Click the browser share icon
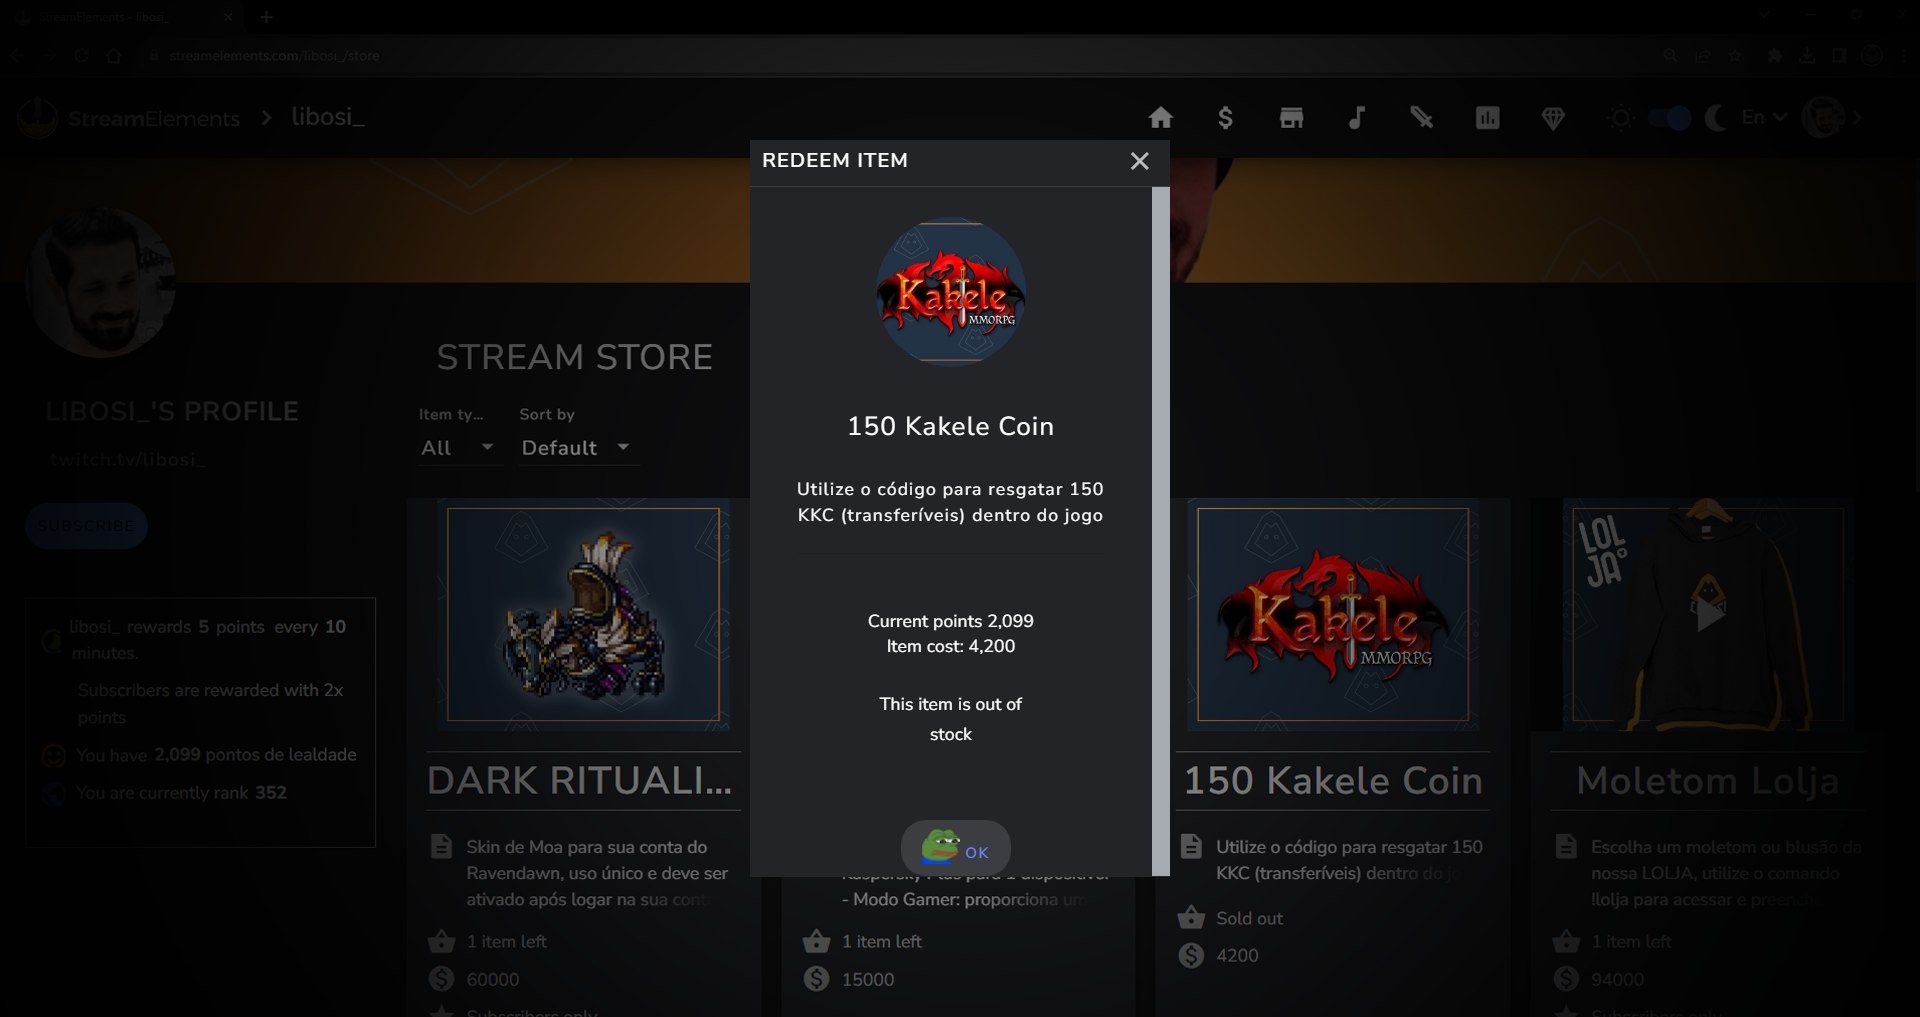 click(x=1703, y=56)
